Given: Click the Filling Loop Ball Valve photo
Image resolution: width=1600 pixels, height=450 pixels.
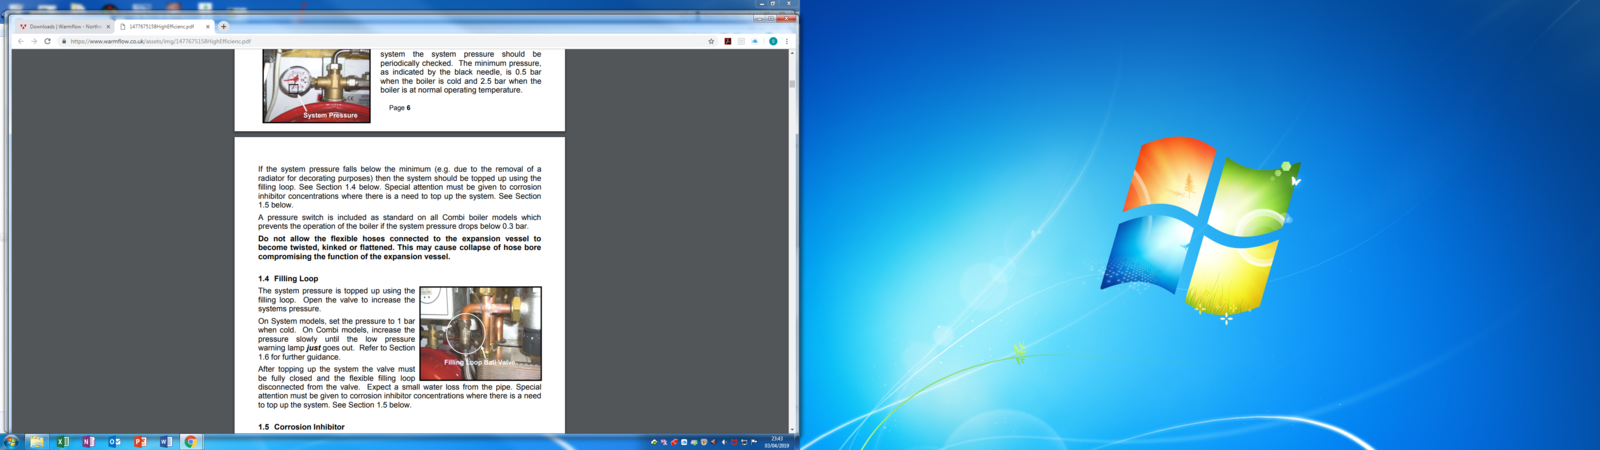Looking at the screenshot, I should click(x=480, y=333).
